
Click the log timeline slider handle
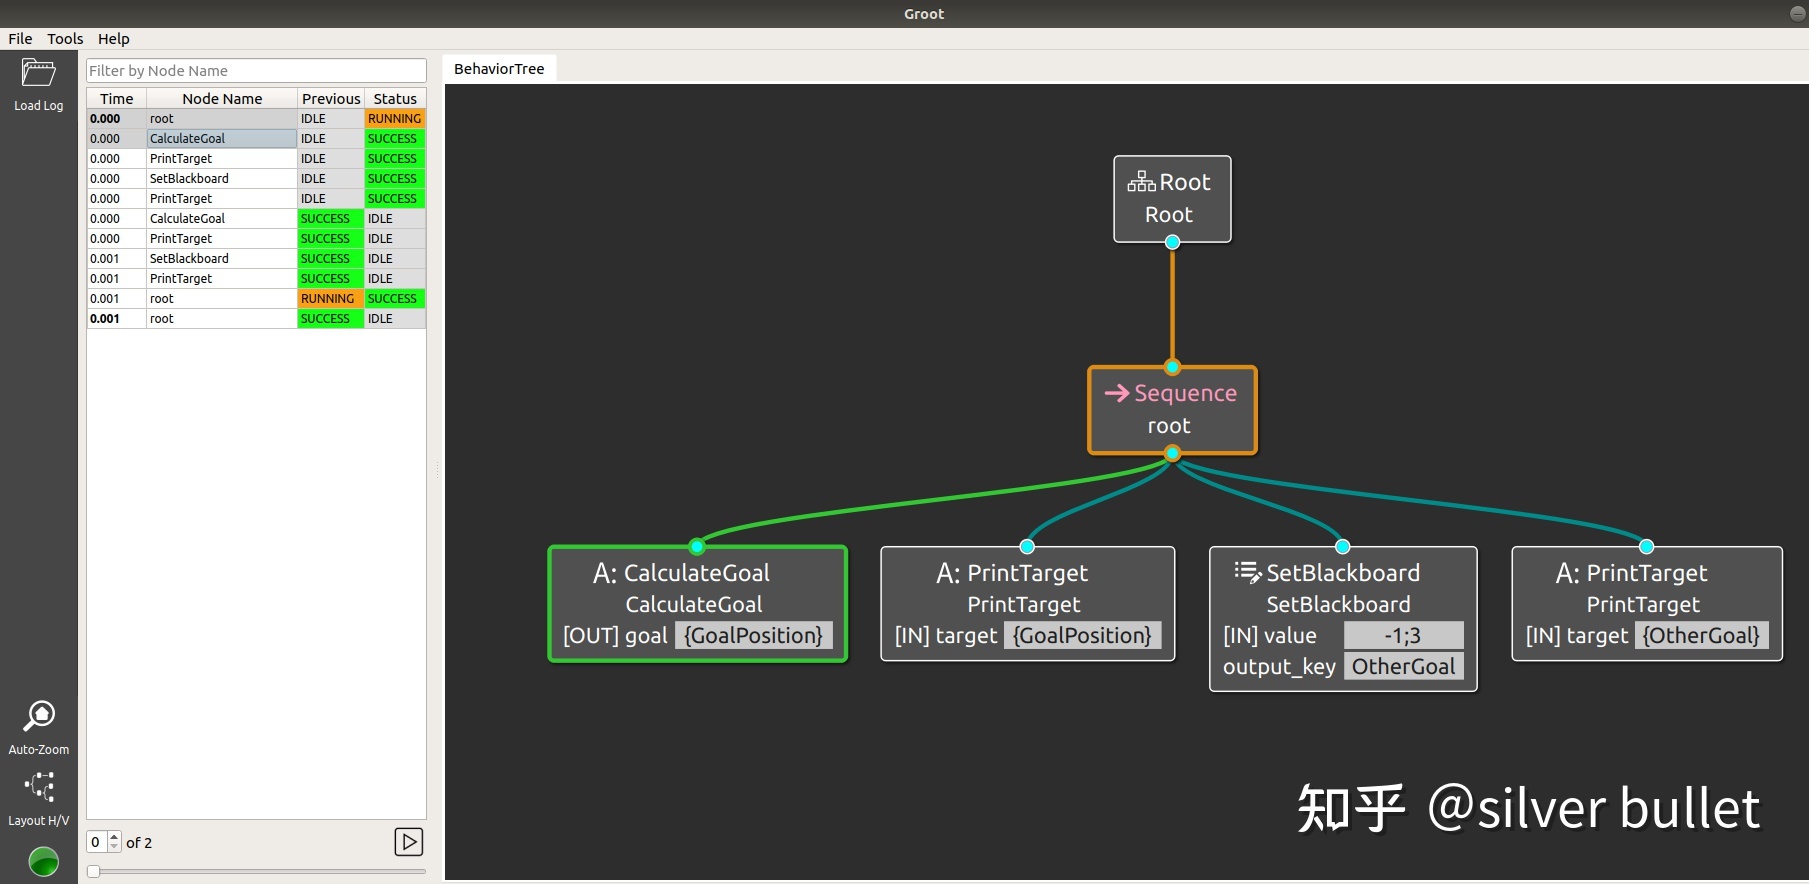tap(93, 871)
